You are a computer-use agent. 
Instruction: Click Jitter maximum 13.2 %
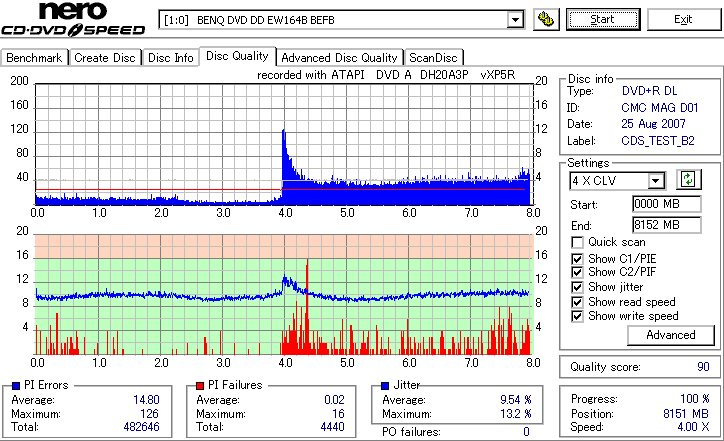click(x=516, y=413)
